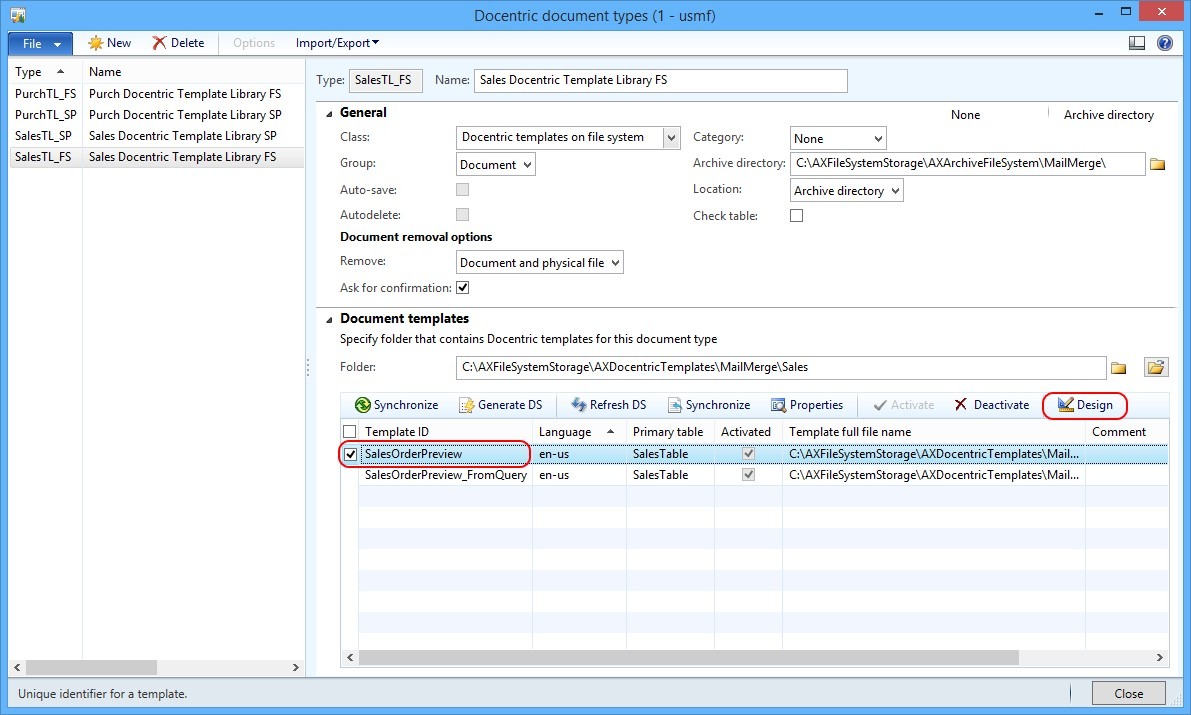Toggle the Autodelete checkbox
This screenshot has width=1191, height=715.
(463, 215)
